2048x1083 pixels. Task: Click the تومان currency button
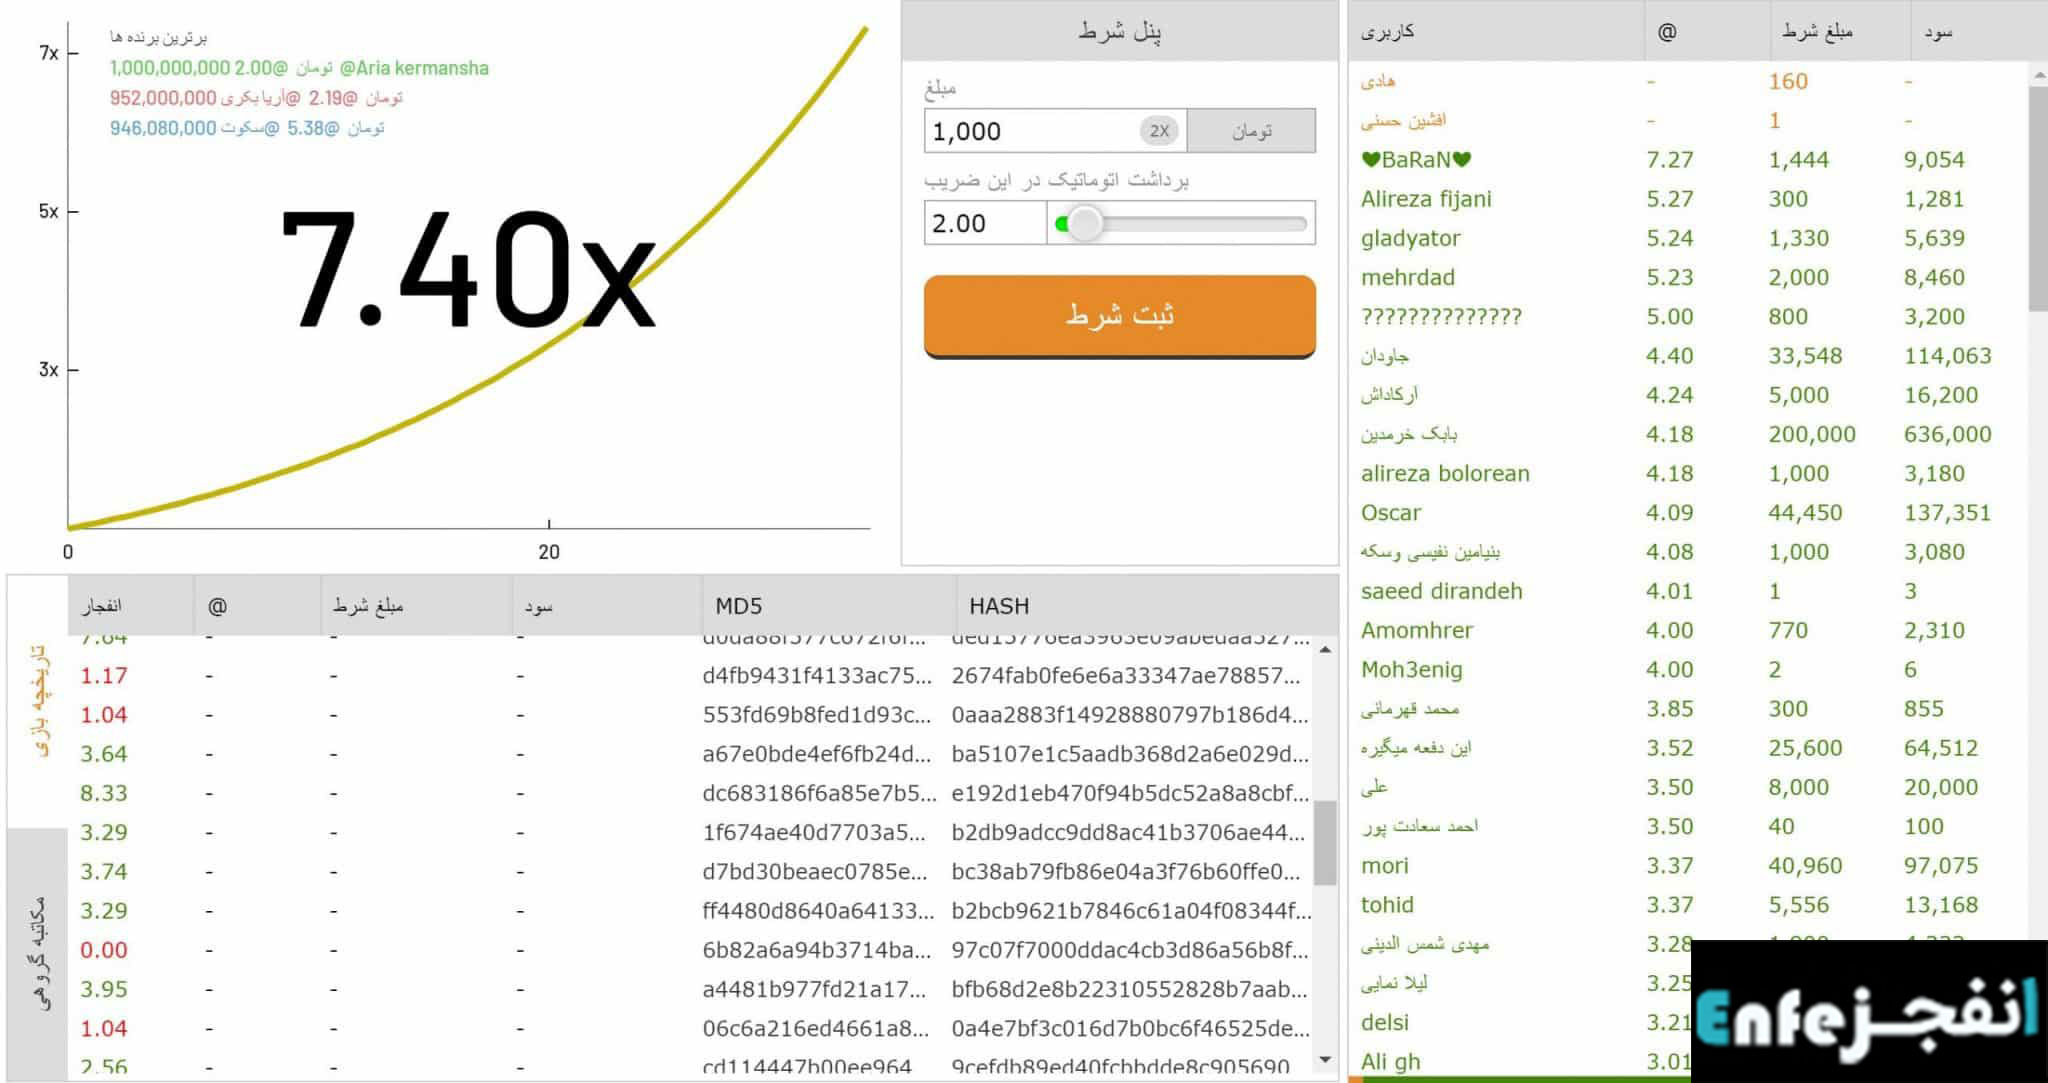tap(1251, 131)
